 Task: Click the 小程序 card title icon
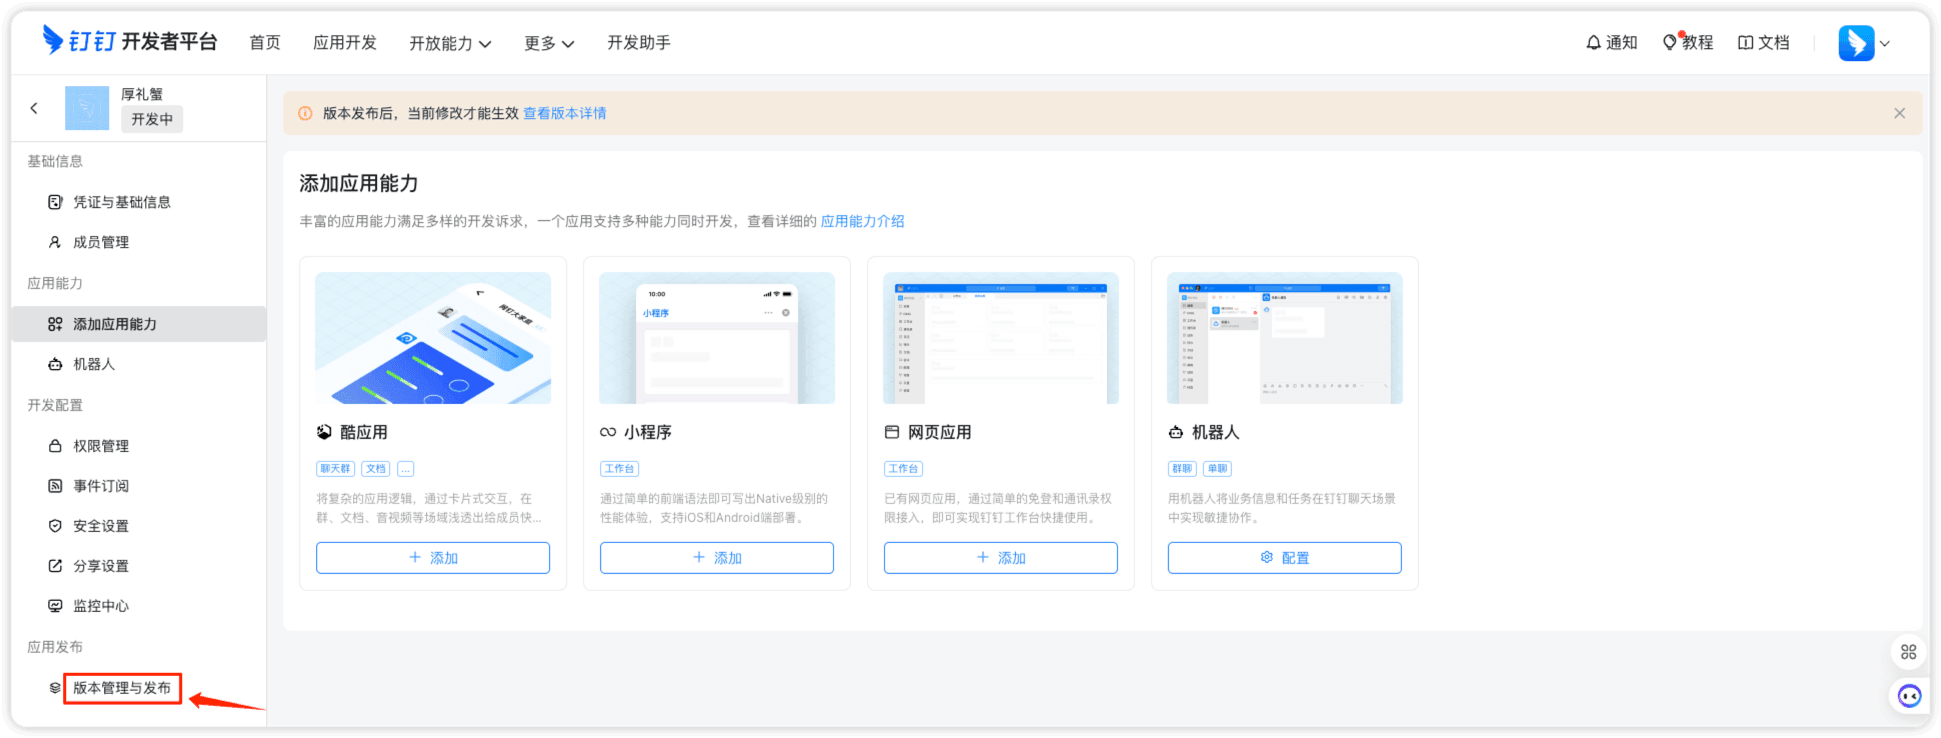608,432
